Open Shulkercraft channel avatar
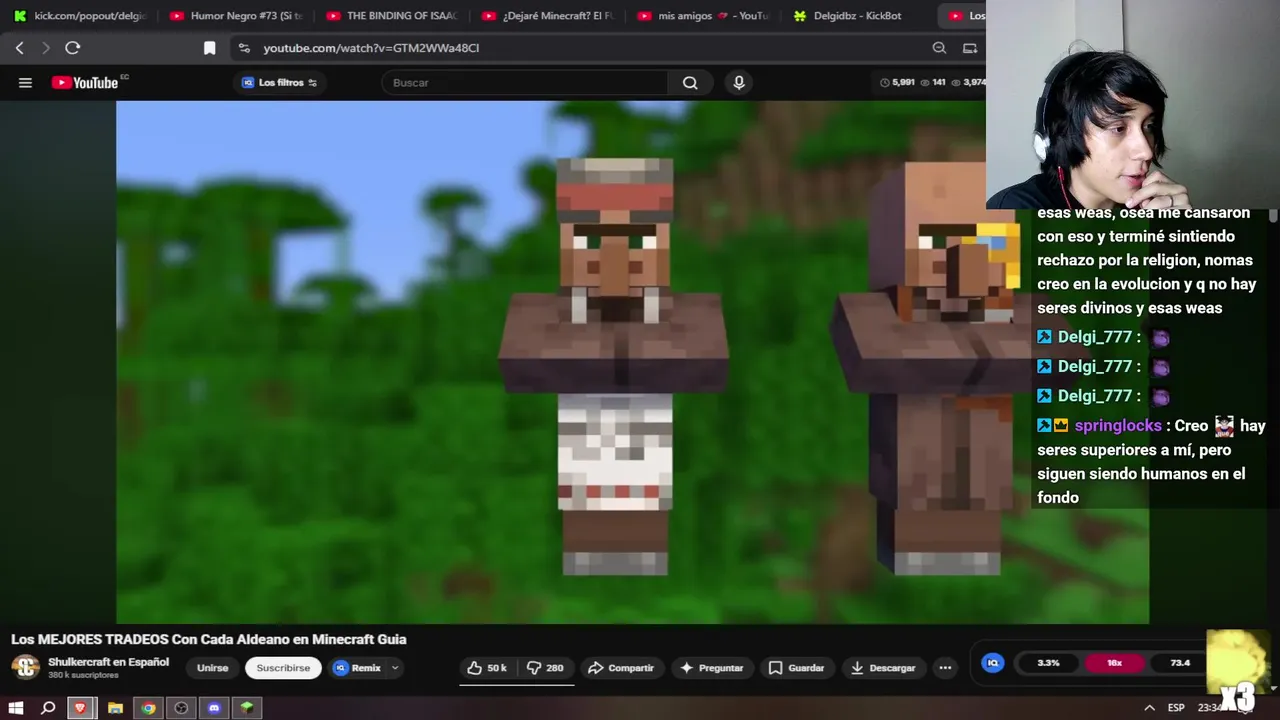This screenshot has height=720, width=1280. pos(25,667)
